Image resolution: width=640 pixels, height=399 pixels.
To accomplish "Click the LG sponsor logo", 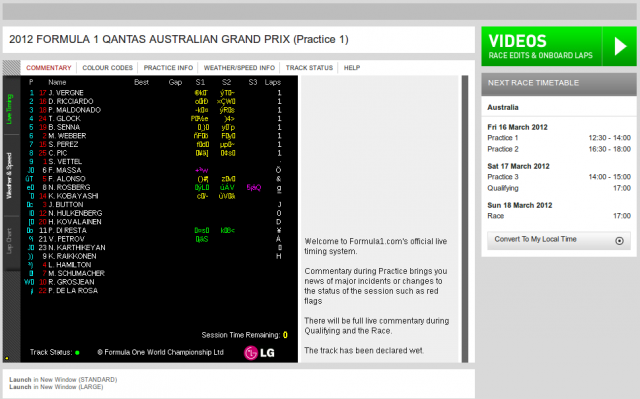I will click(259, 352).
